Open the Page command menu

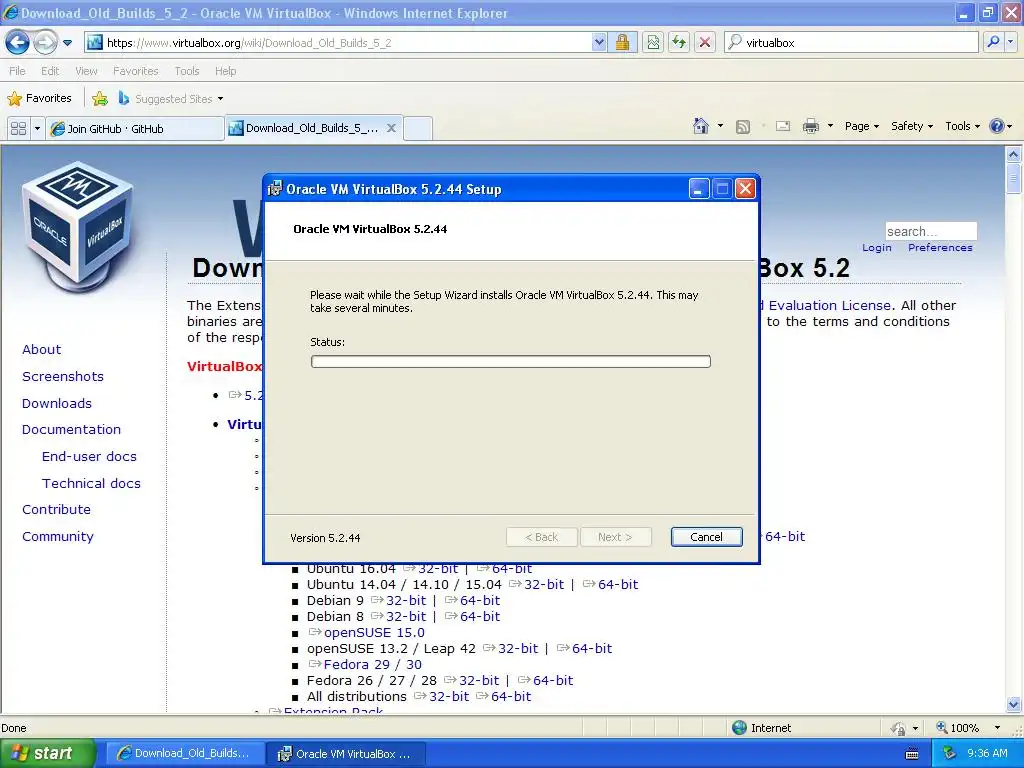tap(861, 126)
